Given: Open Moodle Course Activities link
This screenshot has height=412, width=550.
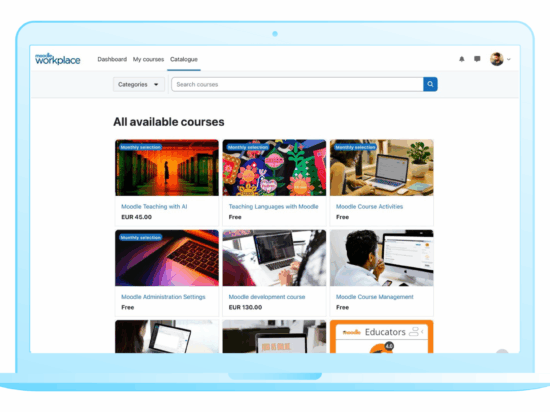Looking at the screenshot, I should [369, 207].
